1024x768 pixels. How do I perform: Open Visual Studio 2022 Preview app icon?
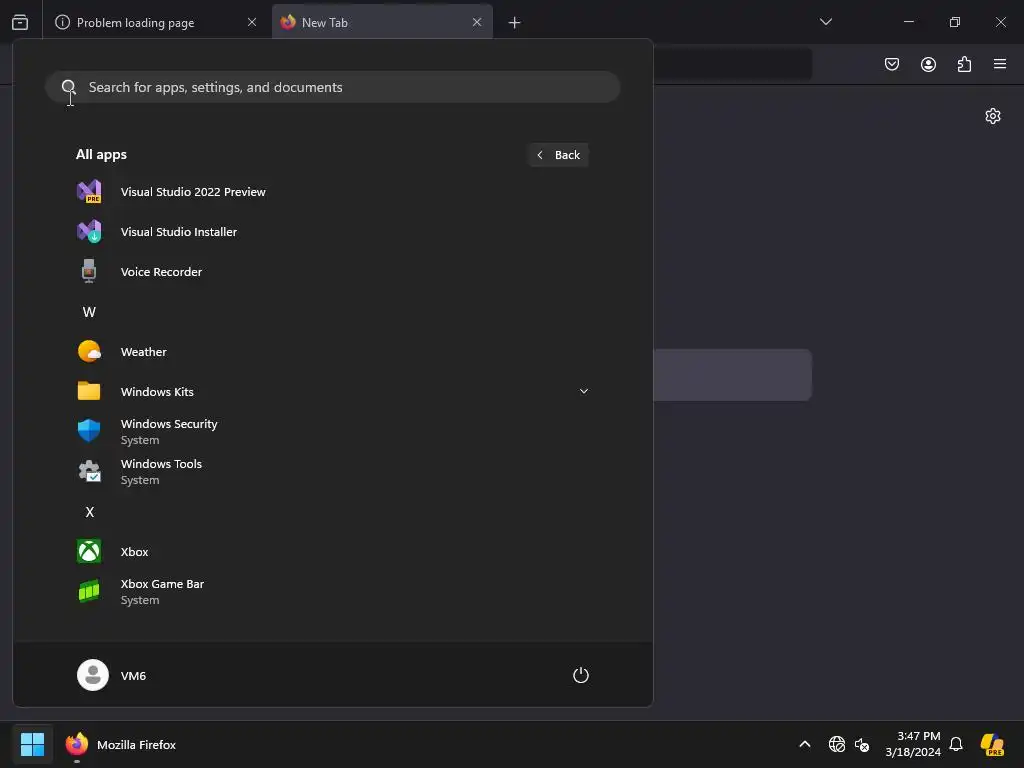tap(89, 191)
